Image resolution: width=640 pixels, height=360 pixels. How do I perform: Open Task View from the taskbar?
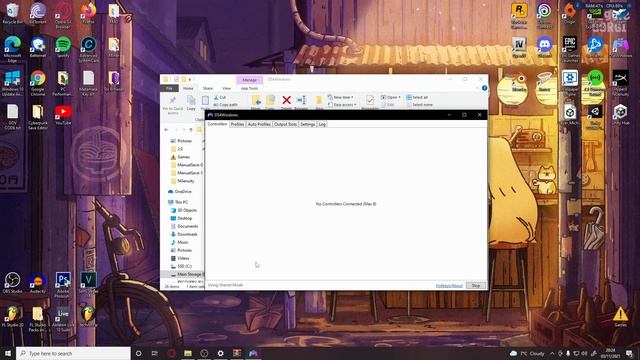155,353
